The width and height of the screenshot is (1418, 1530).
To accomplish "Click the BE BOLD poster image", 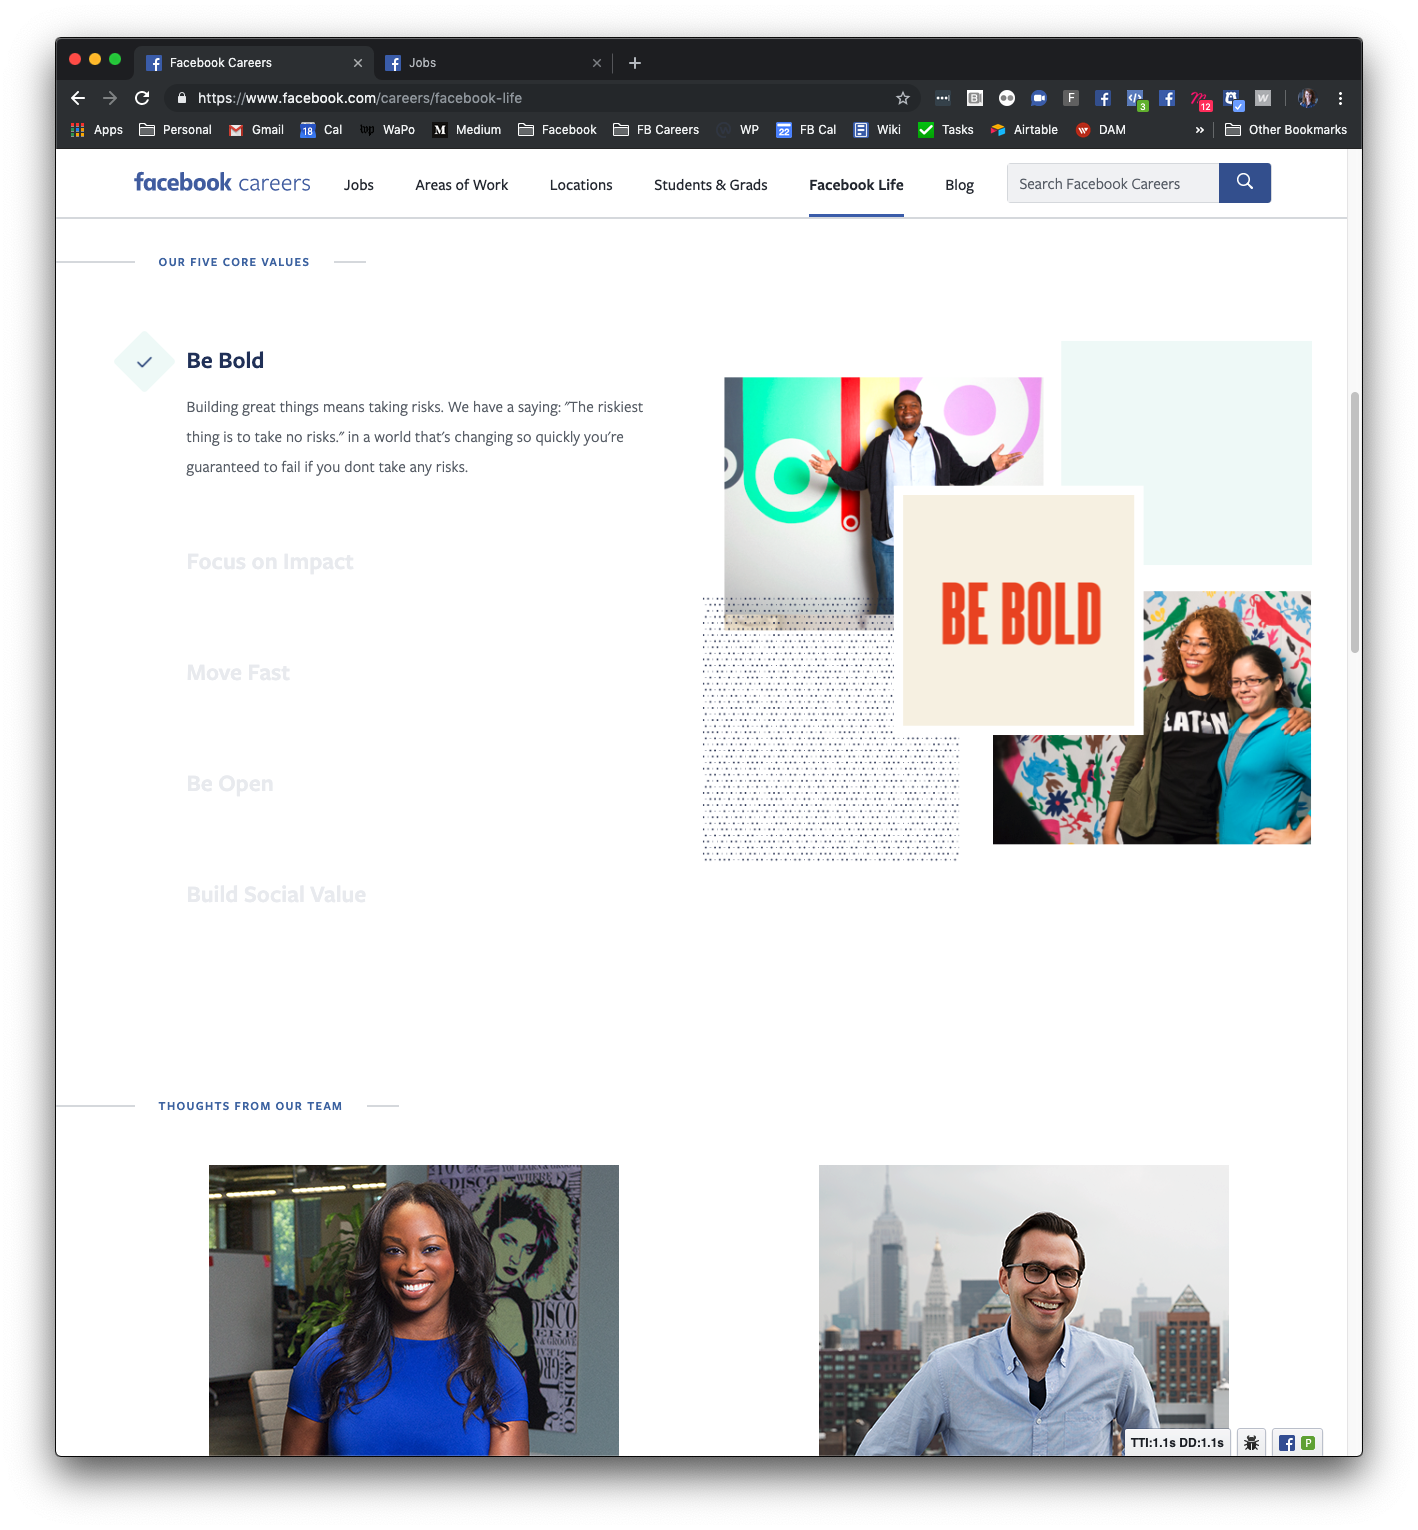I will pyautogui.click(x=1019, y=610).
